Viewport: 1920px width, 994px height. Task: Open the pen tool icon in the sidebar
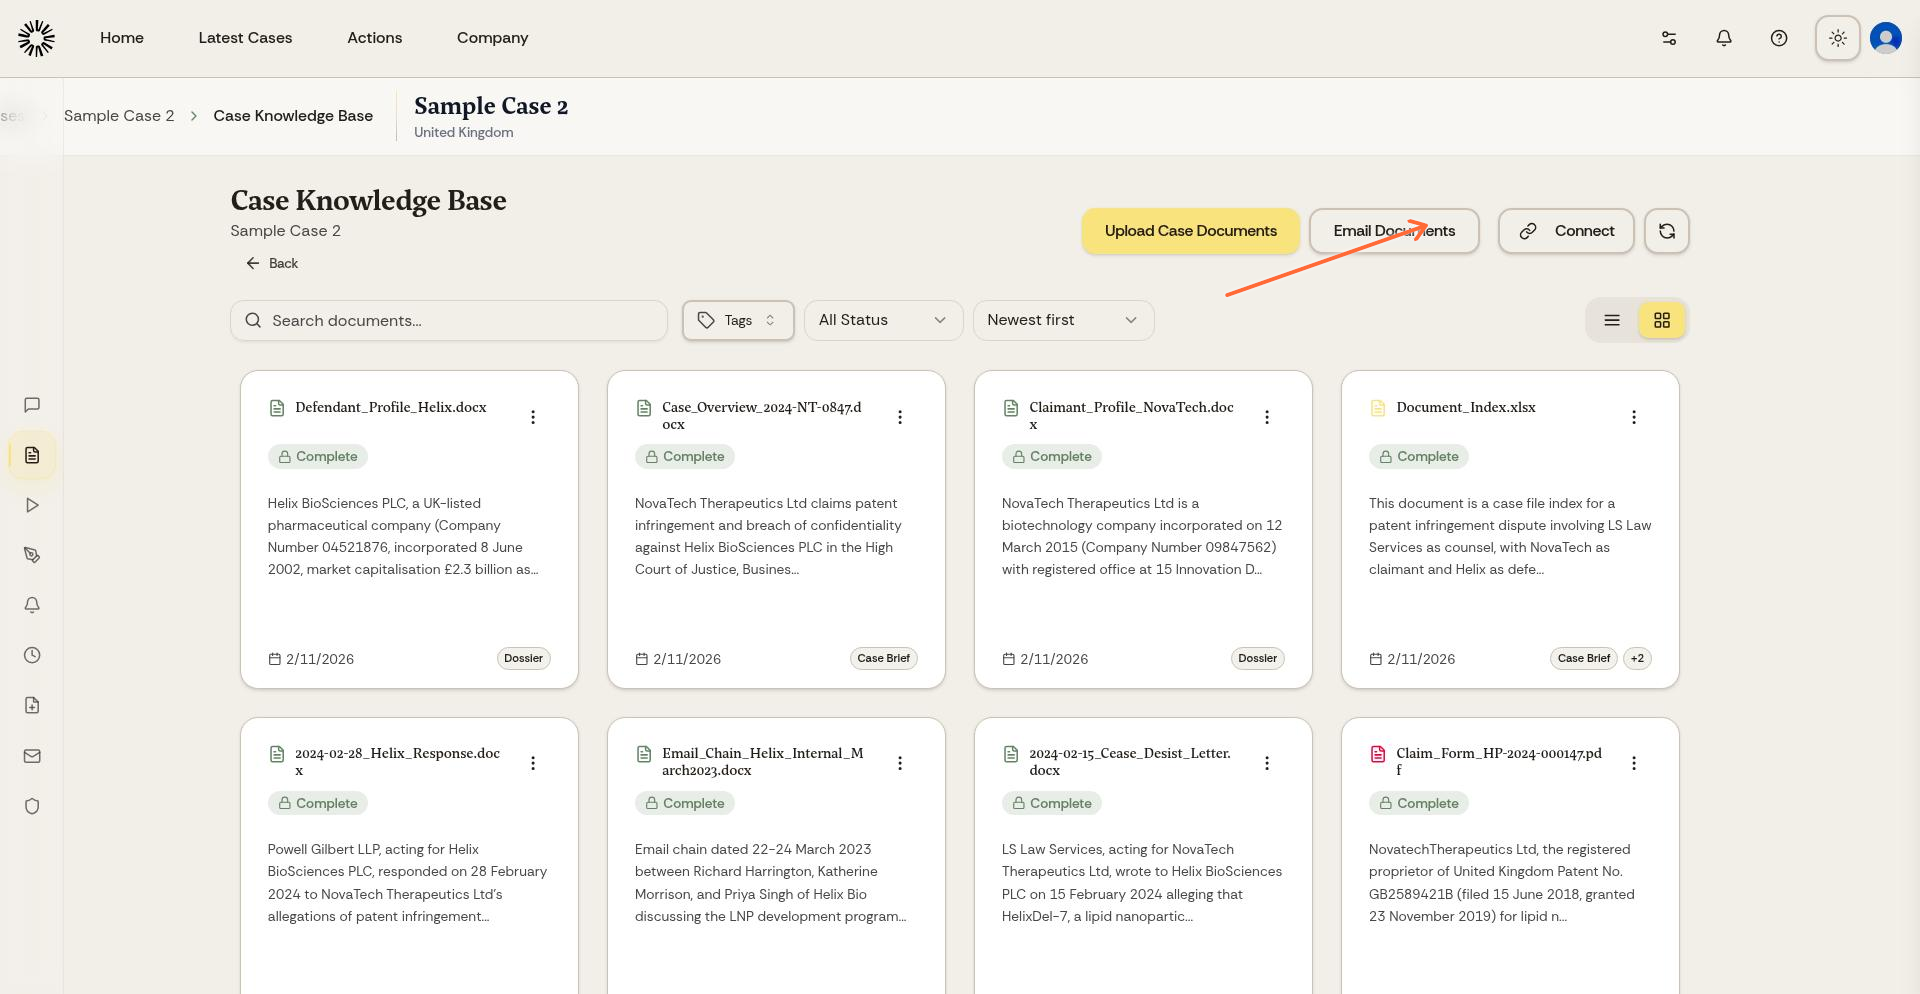click(x=32, y=555)
